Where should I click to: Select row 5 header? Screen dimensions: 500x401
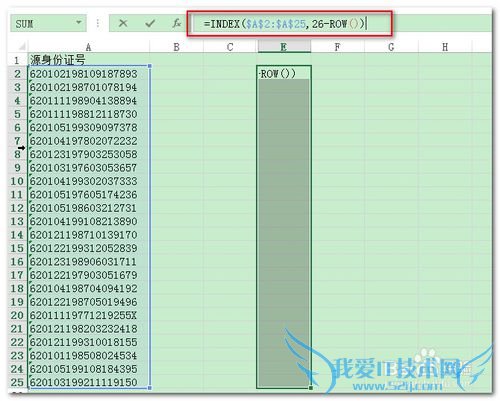point(17,114)
